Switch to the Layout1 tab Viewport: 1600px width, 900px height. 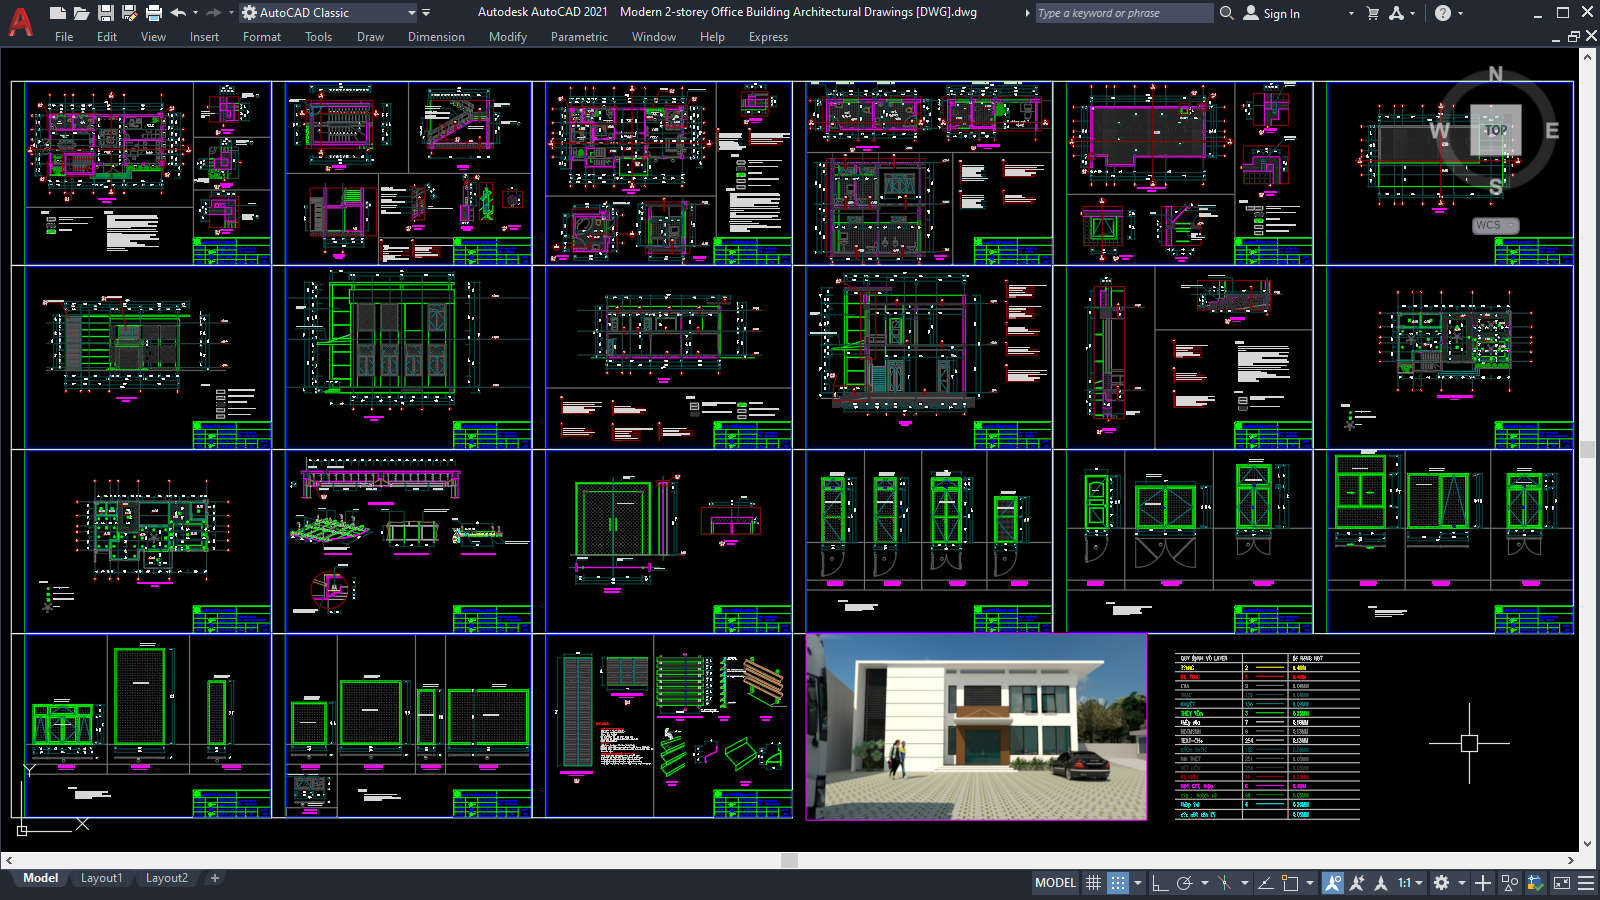[x=101, y=878]
